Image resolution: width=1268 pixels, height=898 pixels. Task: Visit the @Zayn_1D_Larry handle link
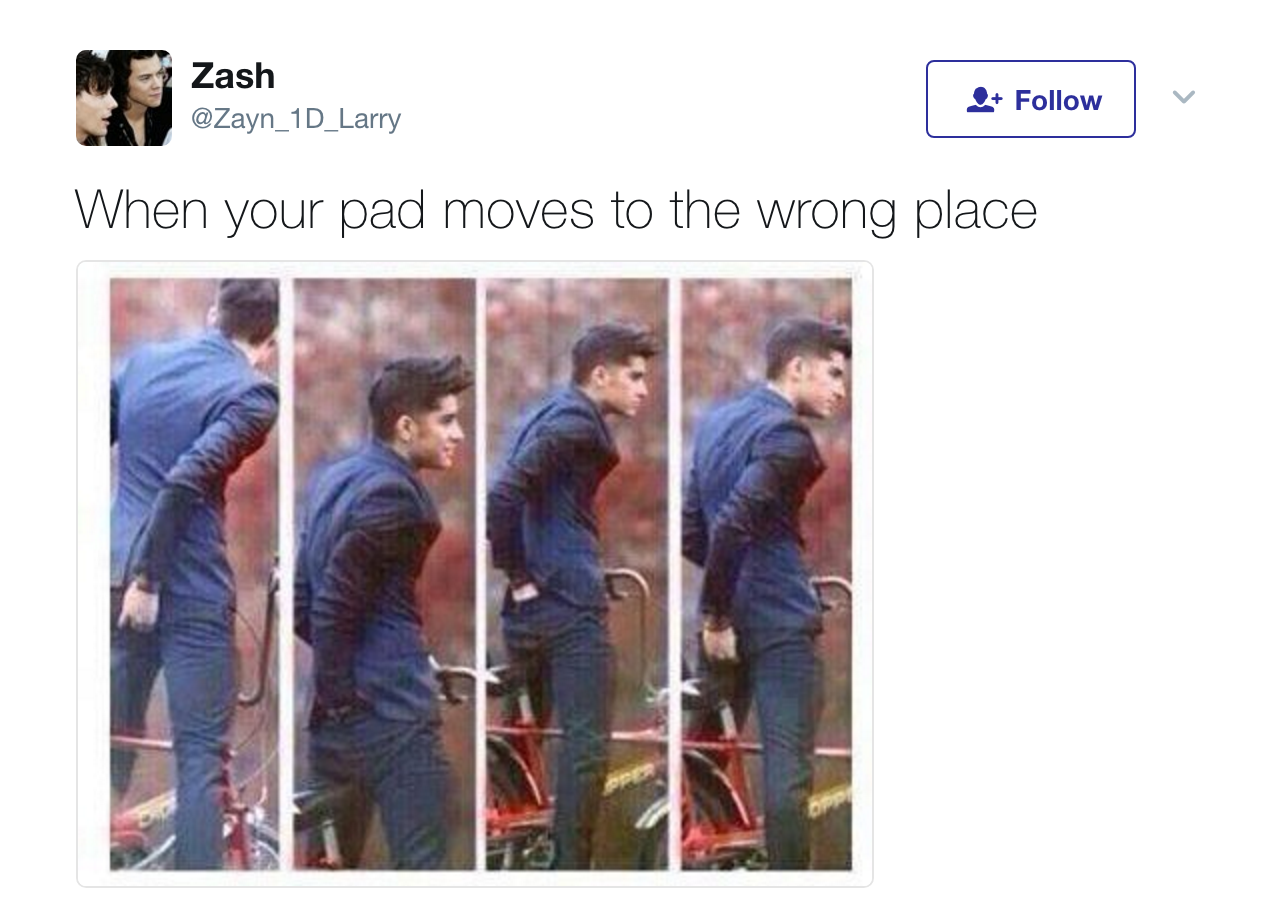pyautogui.click(x=296, y=119)
